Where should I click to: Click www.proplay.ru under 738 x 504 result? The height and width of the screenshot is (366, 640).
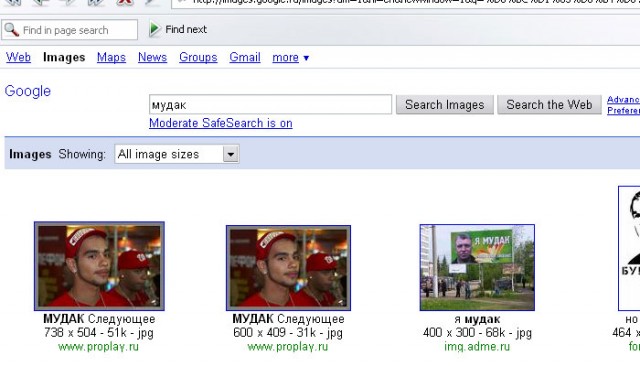pos(98,347)
